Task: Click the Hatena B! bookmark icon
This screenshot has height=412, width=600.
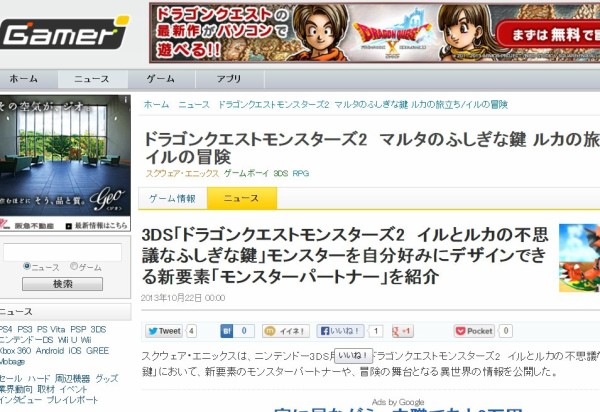Action: click(x=227, y=331)
